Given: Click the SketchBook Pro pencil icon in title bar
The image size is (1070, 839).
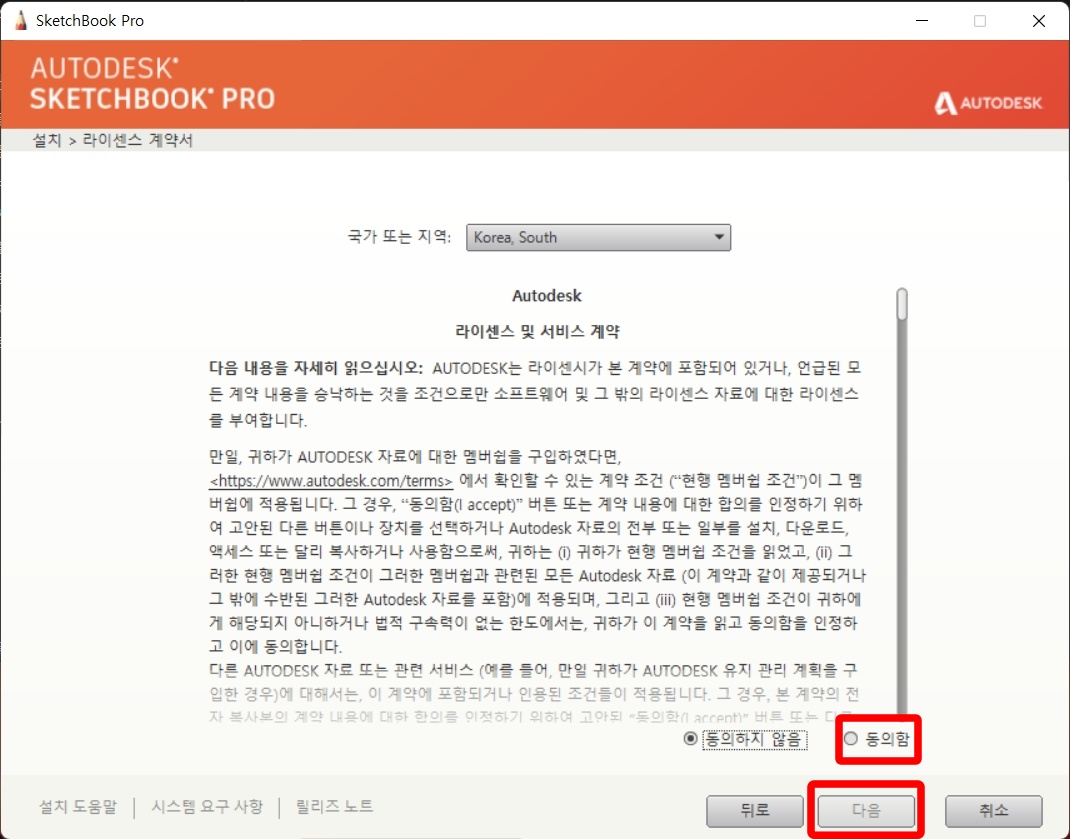Looking at the screenshot, I should [20, 20].
